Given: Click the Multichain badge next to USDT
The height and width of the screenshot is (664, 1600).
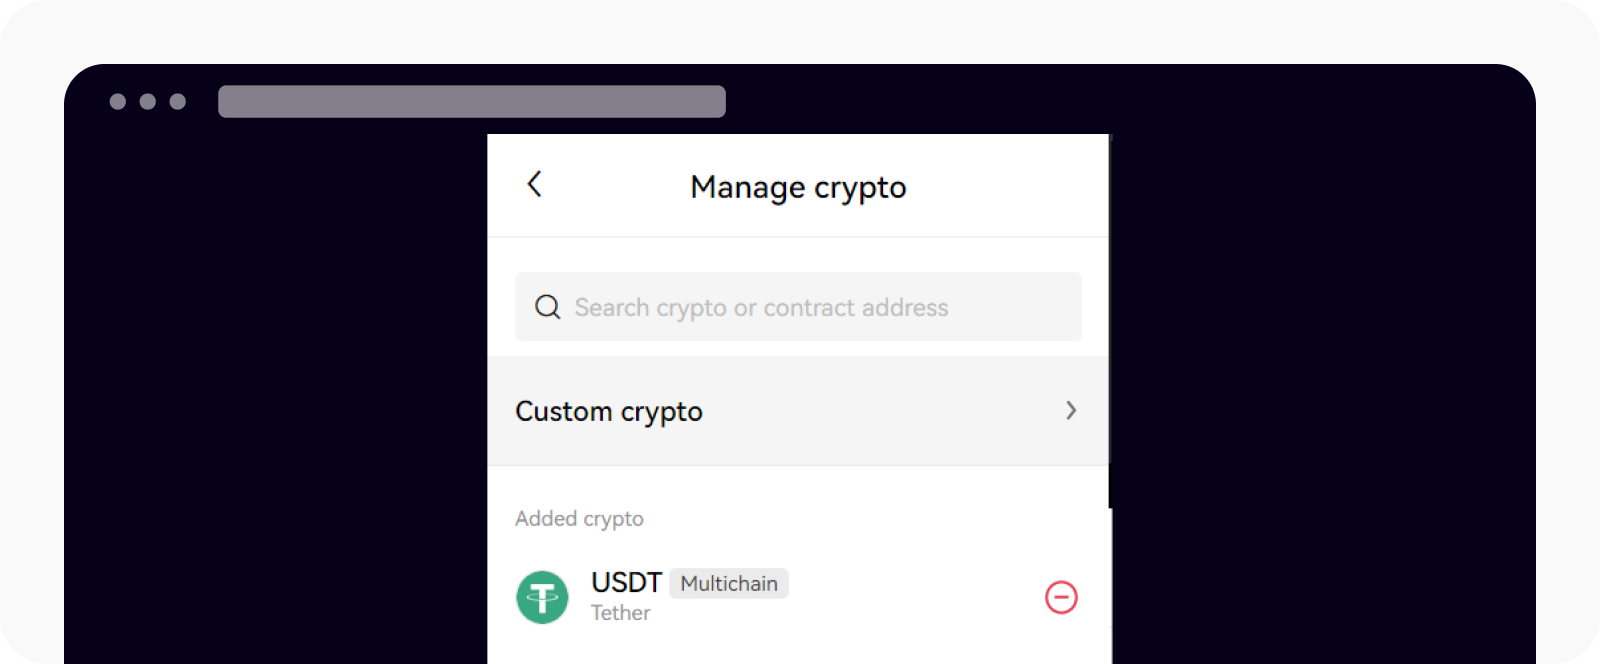Looking at the screenshot, I should tap(729, 584).
